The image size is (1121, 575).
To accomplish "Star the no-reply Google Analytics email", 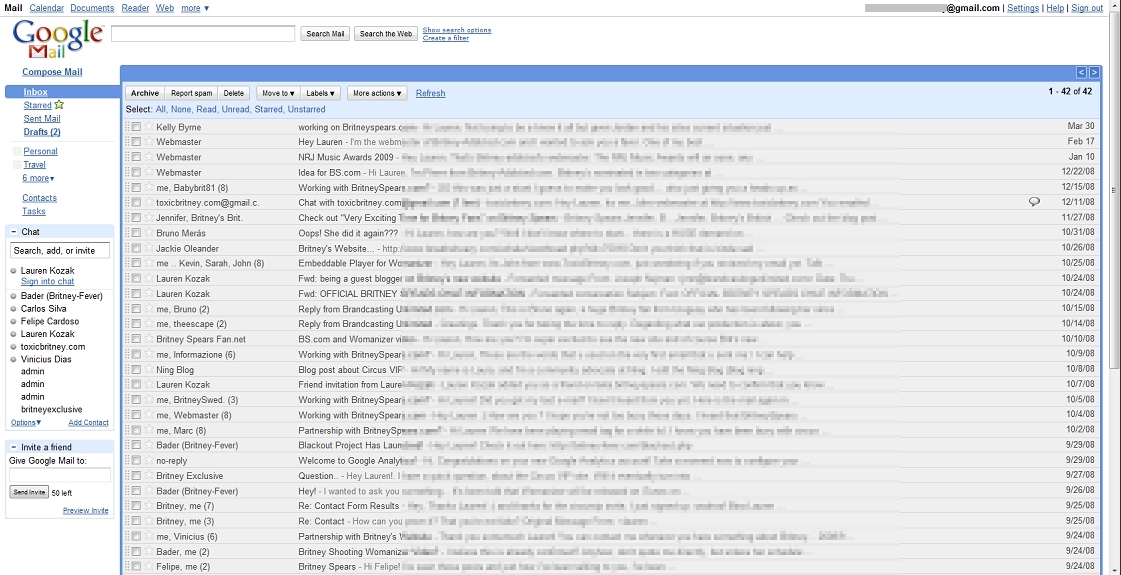I will [149, 461].
